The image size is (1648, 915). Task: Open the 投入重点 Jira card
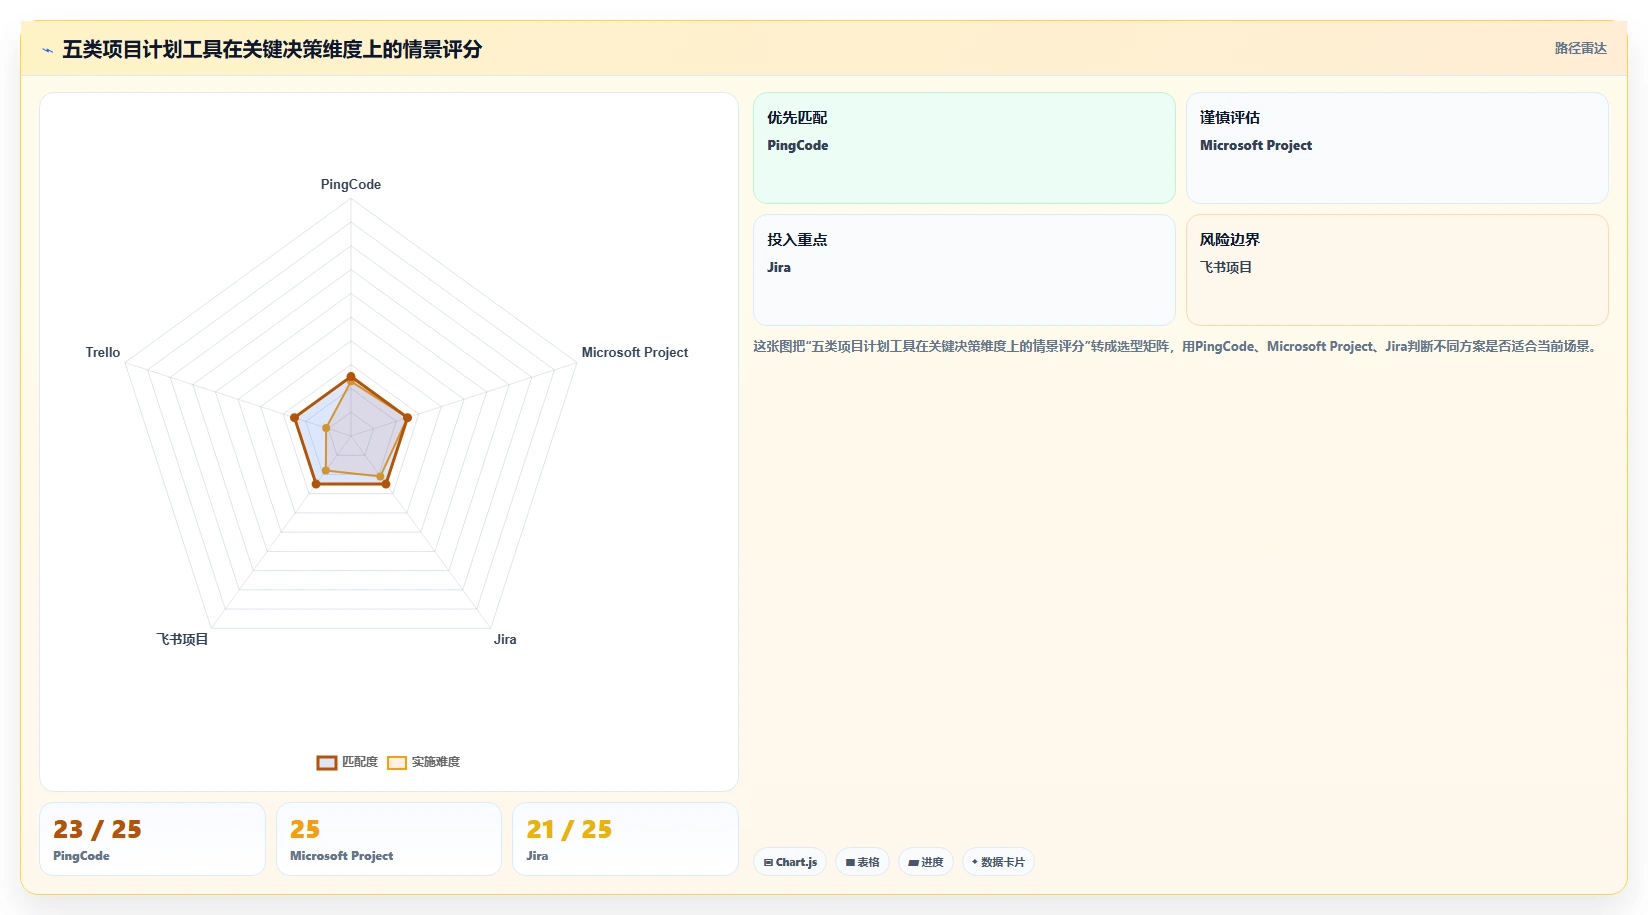pyautogui.click(x=964, y=270)
